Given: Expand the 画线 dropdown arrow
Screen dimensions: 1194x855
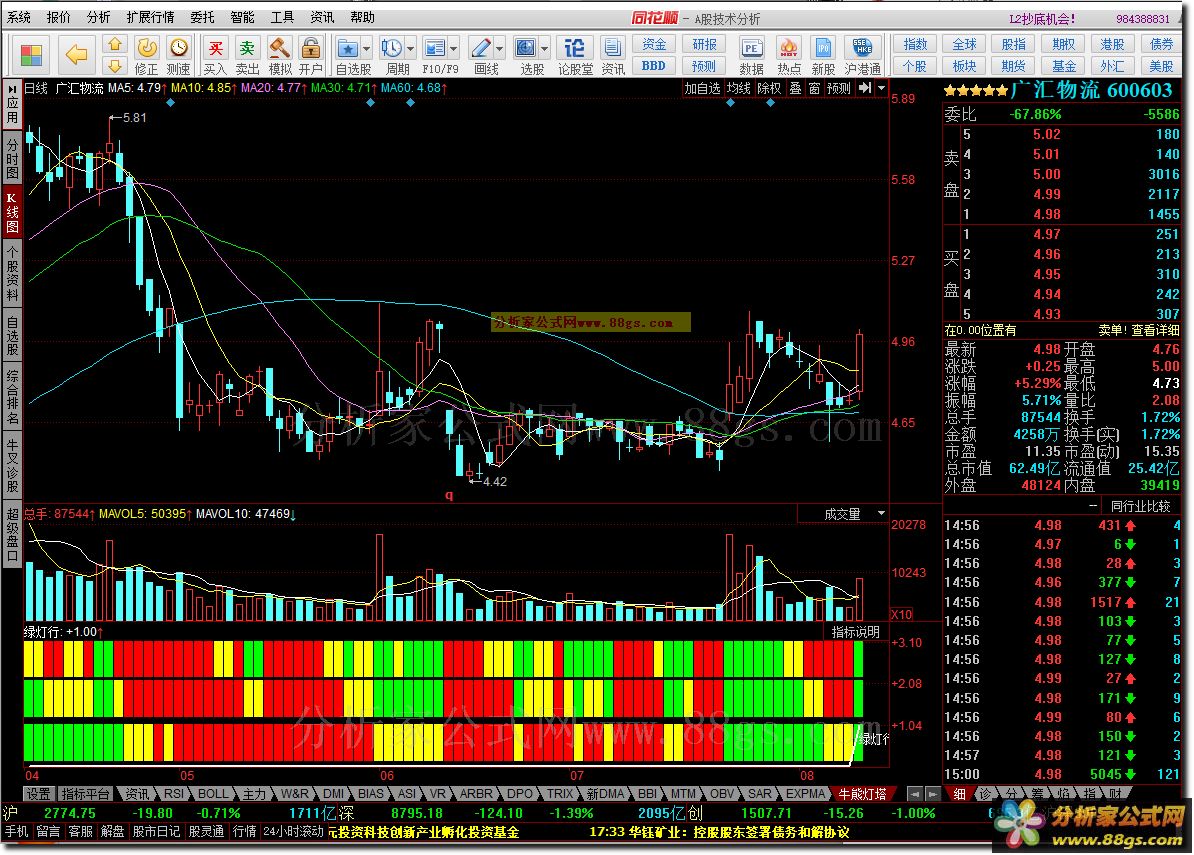Looking at the screenshot, I should [x=500, y=49].
